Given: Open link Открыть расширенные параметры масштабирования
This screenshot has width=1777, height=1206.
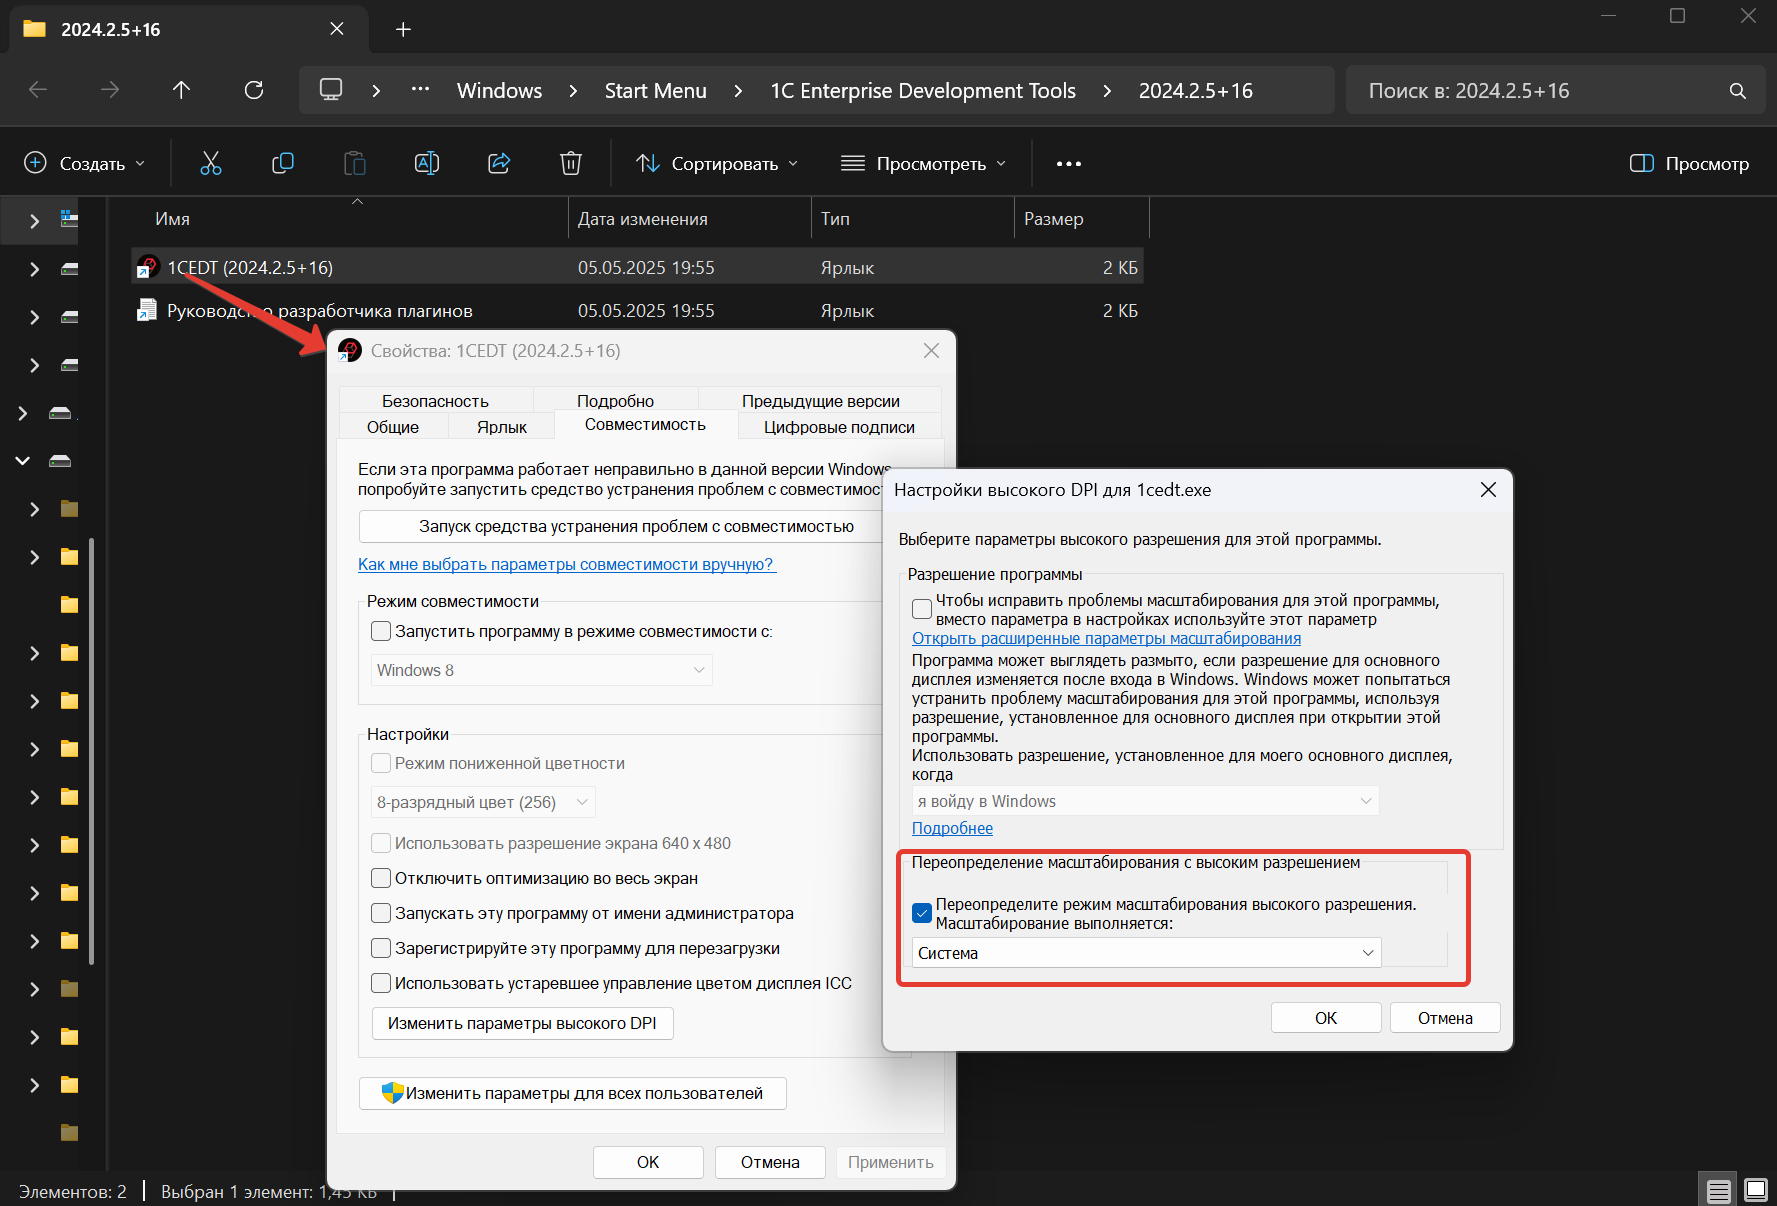Looking at the screenshot, I should (1106, 638).
